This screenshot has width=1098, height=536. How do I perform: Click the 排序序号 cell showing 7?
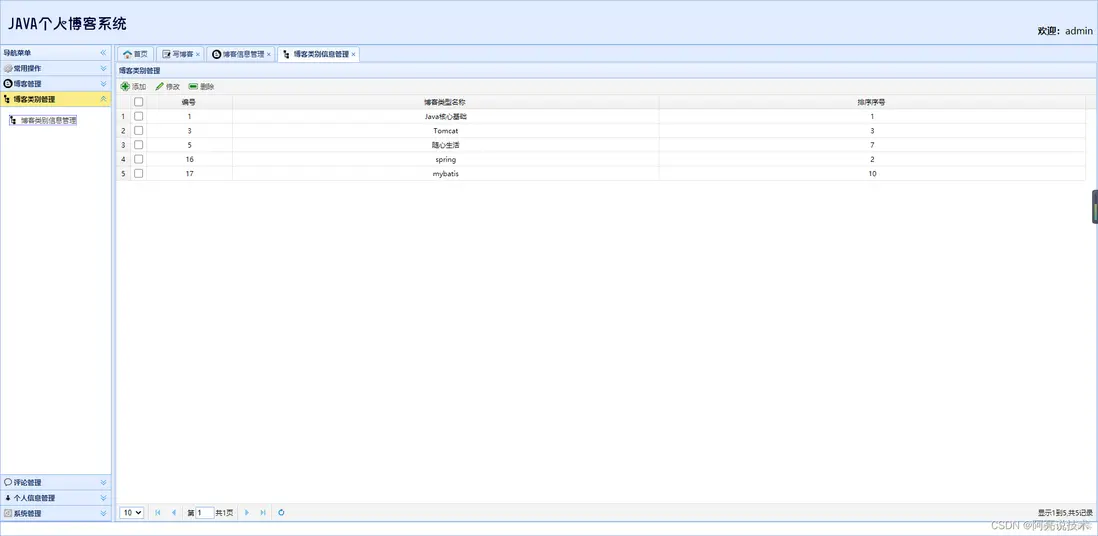click(872, 144)
